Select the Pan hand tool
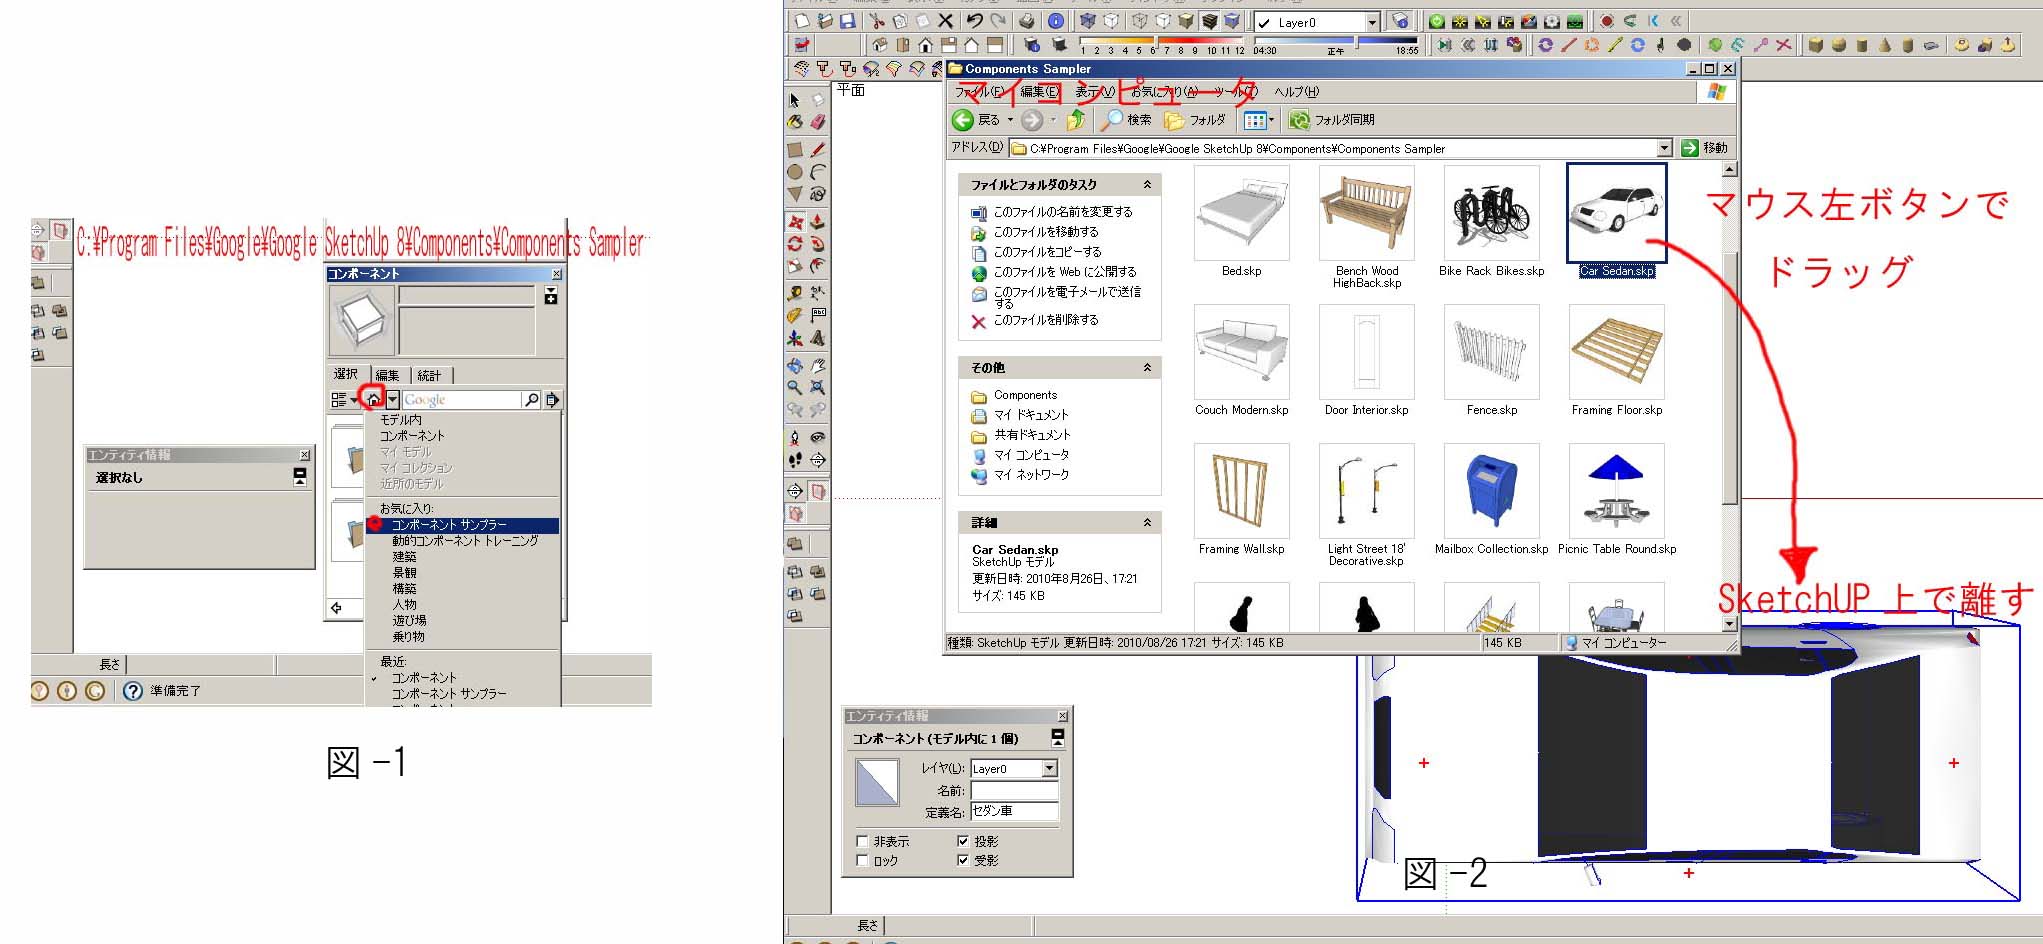2043x944 pixels. click(x=818, y=365)
